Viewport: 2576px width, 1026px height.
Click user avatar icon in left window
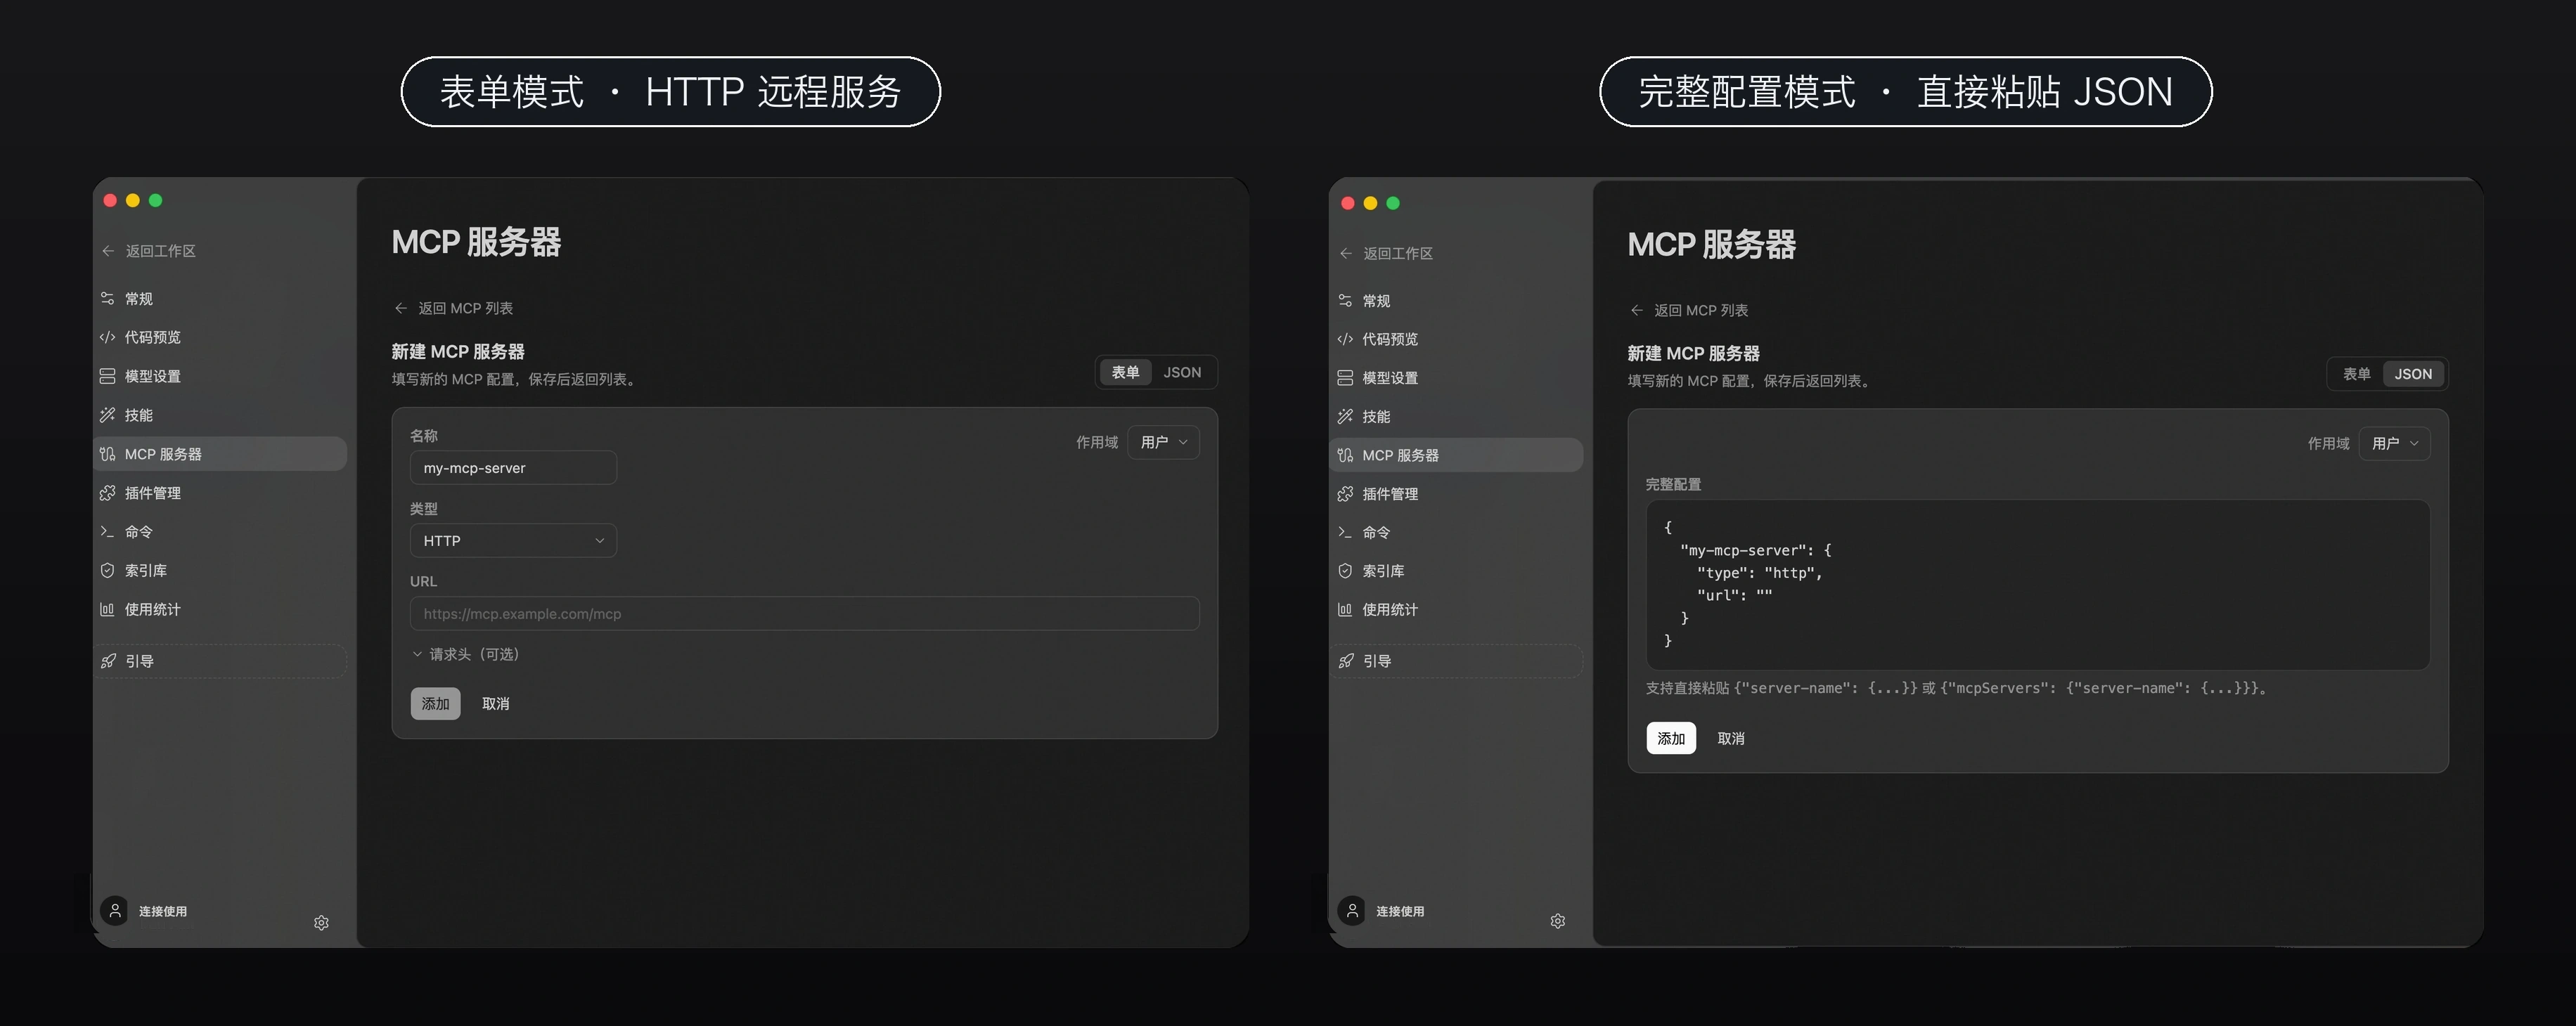click(115, 910)
